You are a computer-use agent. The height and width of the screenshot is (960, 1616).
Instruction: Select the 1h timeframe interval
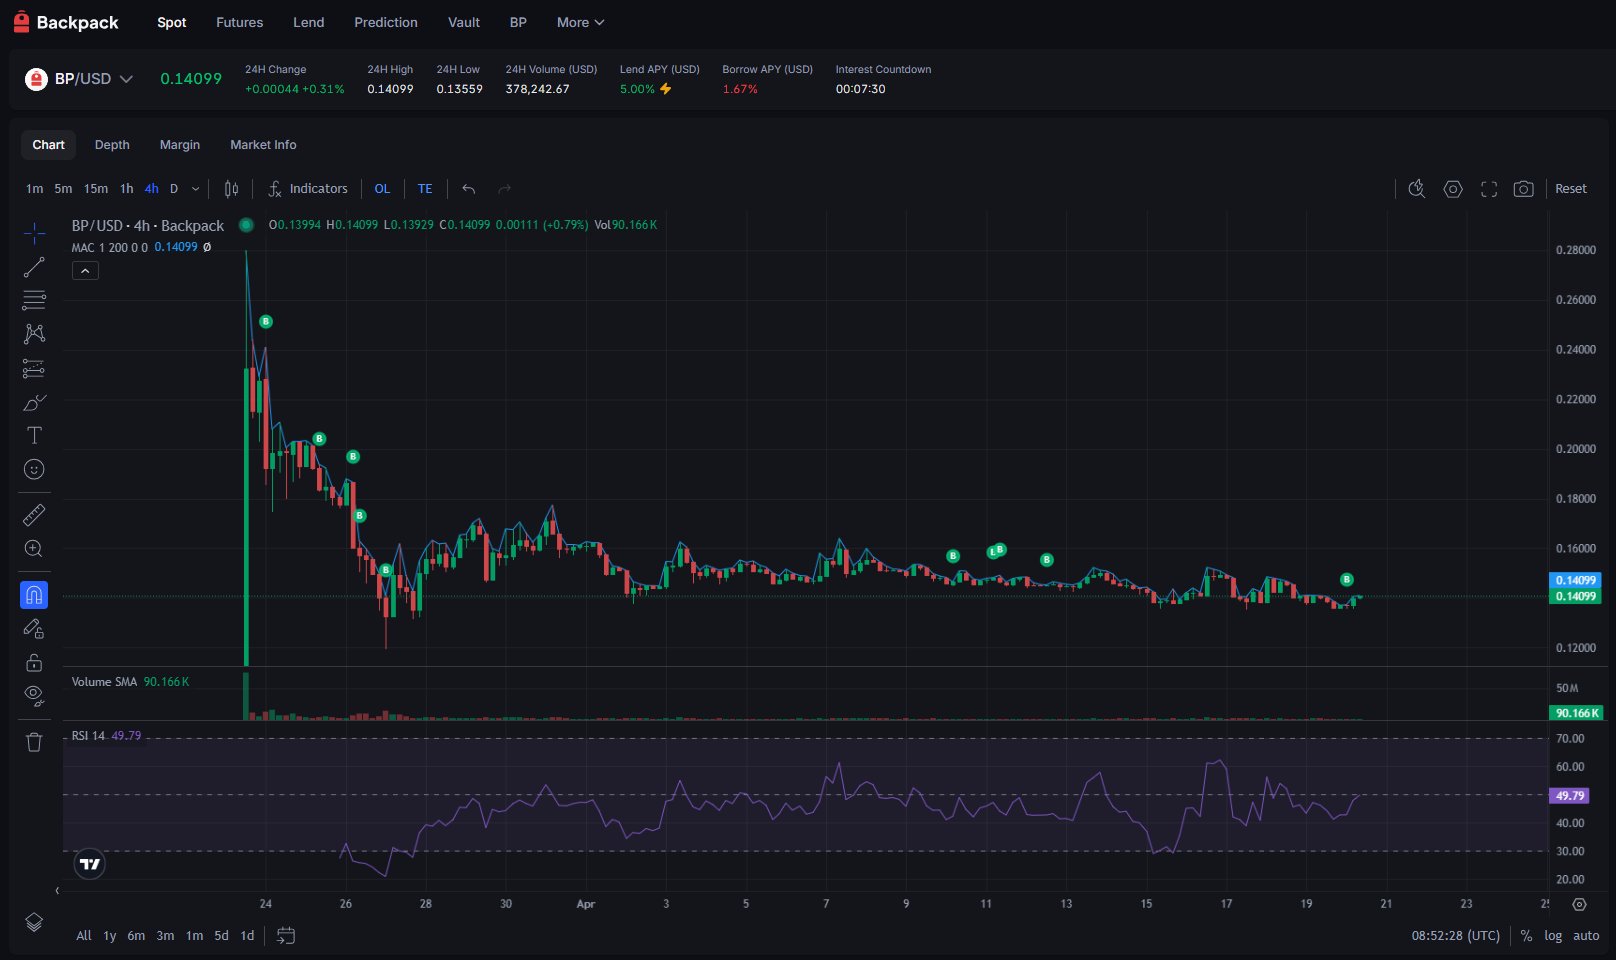(x=126, y=189)
